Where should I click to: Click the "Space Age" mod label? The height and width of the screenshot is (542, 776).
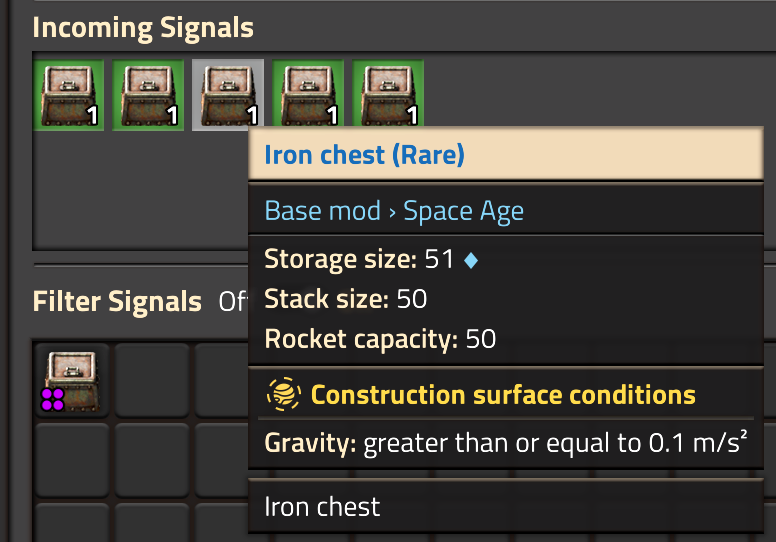(463, 211)
